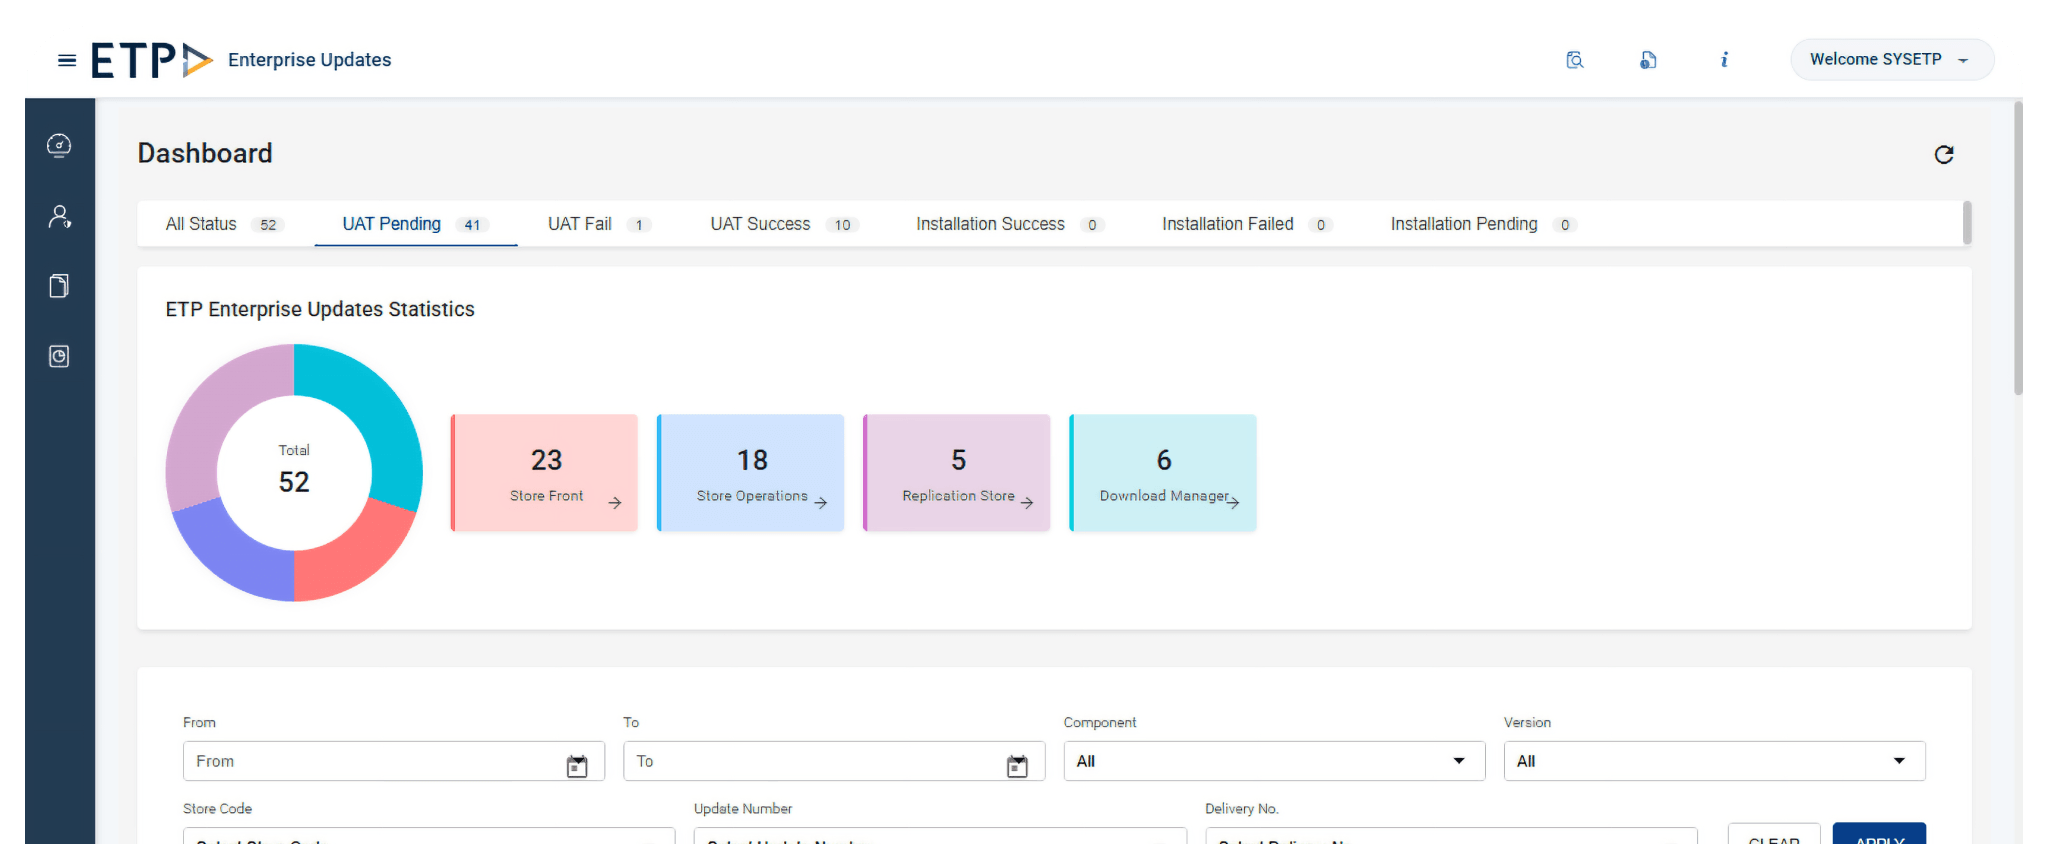Open the To date calendar picker

coord(1017,766)
